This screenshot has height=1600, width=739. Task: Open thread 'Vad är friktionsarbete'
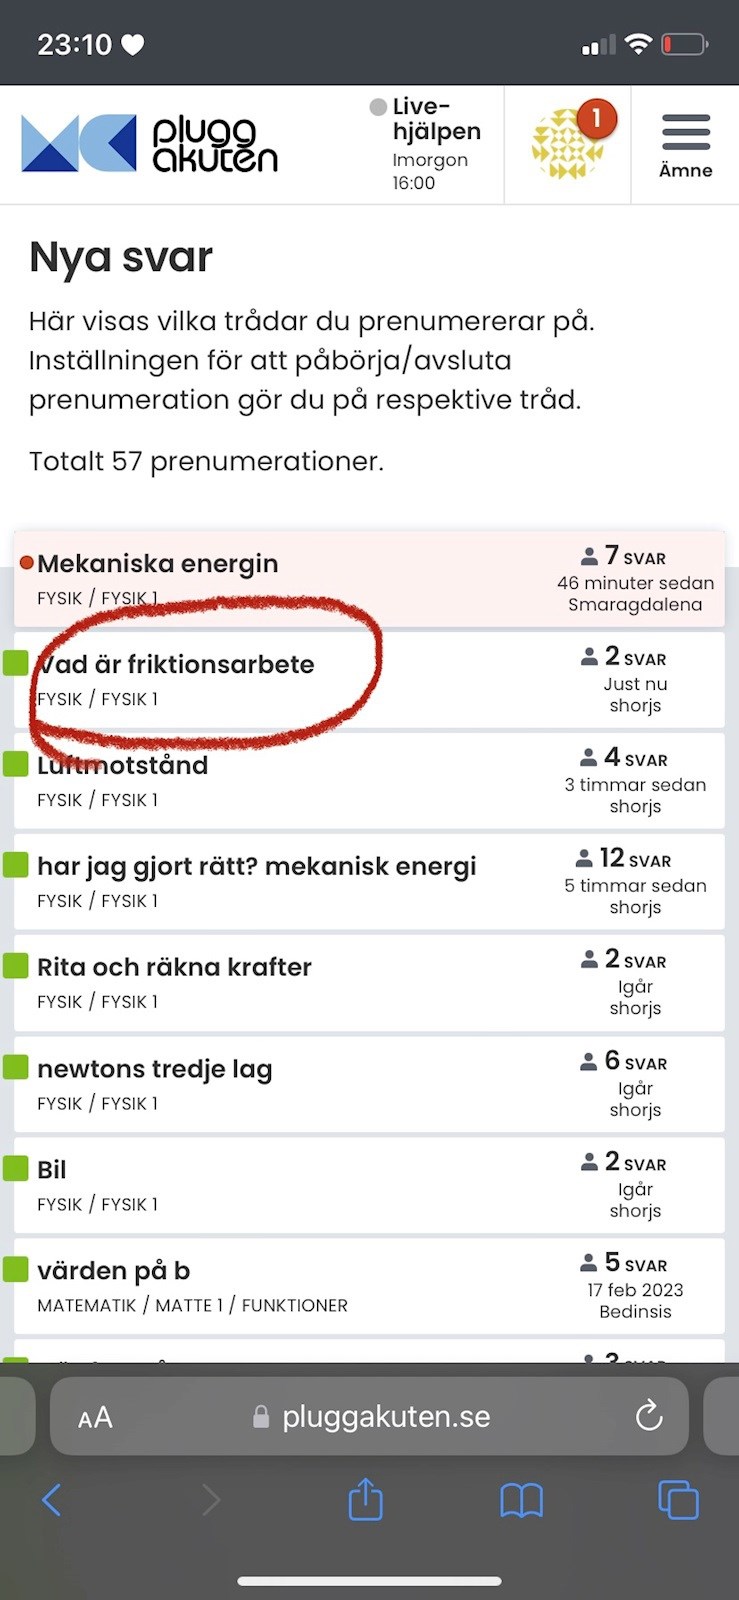point(176,665)
